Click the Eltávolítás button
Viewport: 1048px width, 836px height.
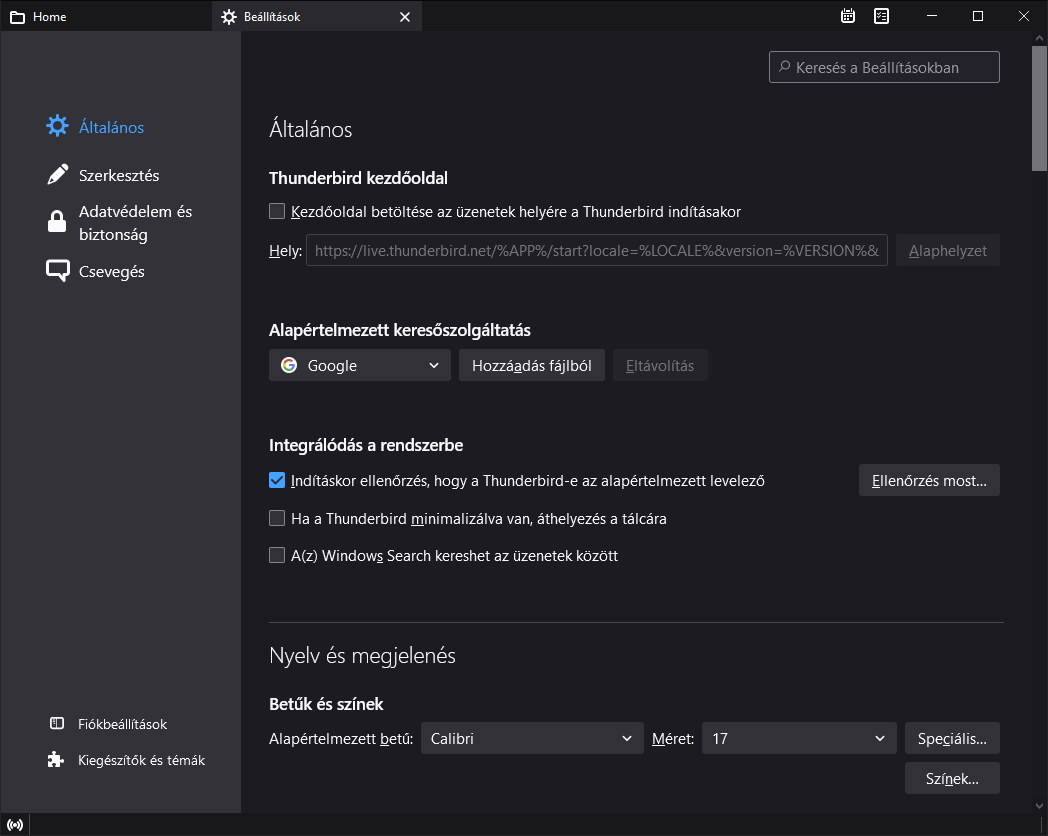pos(660,366)
